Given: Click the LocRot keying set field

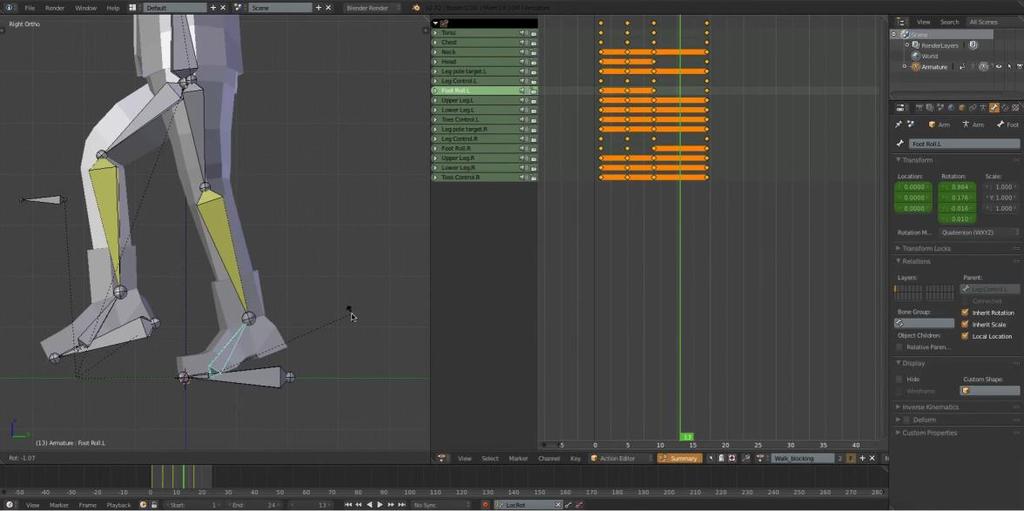Looking at the screenshot, I should (x=526, y=505).
